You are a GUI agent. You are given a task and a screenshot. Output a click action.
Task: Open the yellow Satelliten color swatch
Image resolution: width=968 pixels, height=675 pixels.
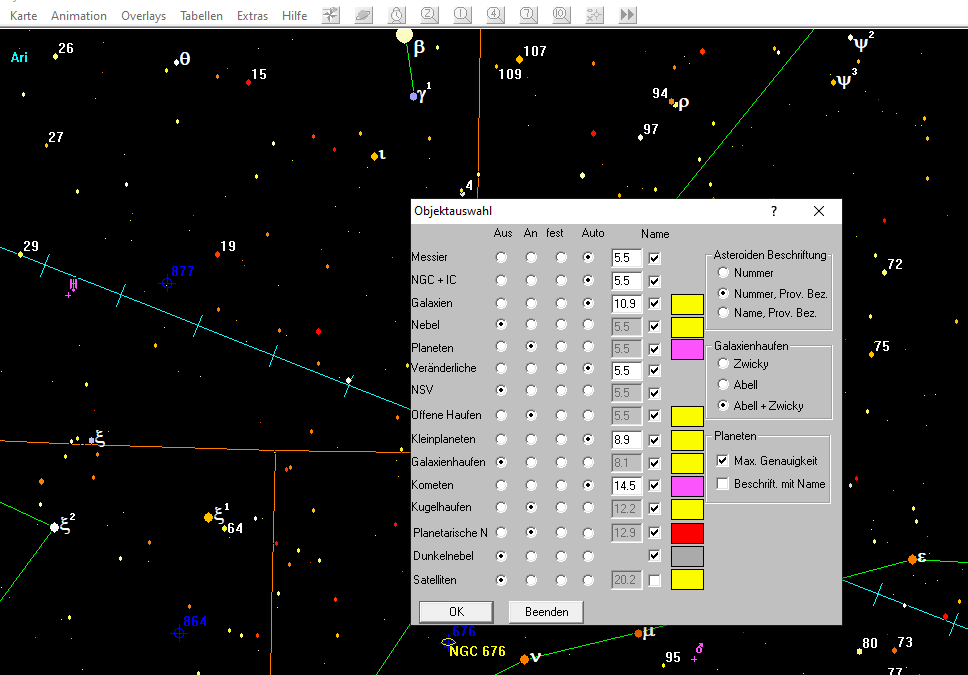coord(687,579)
